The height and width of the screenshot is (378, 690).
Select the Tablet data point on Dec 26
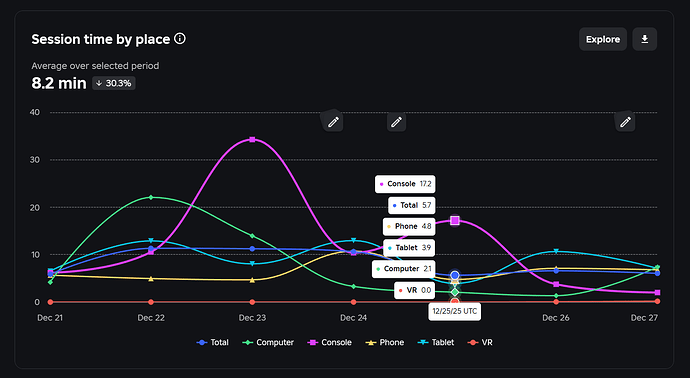click(x=556, y=251)
